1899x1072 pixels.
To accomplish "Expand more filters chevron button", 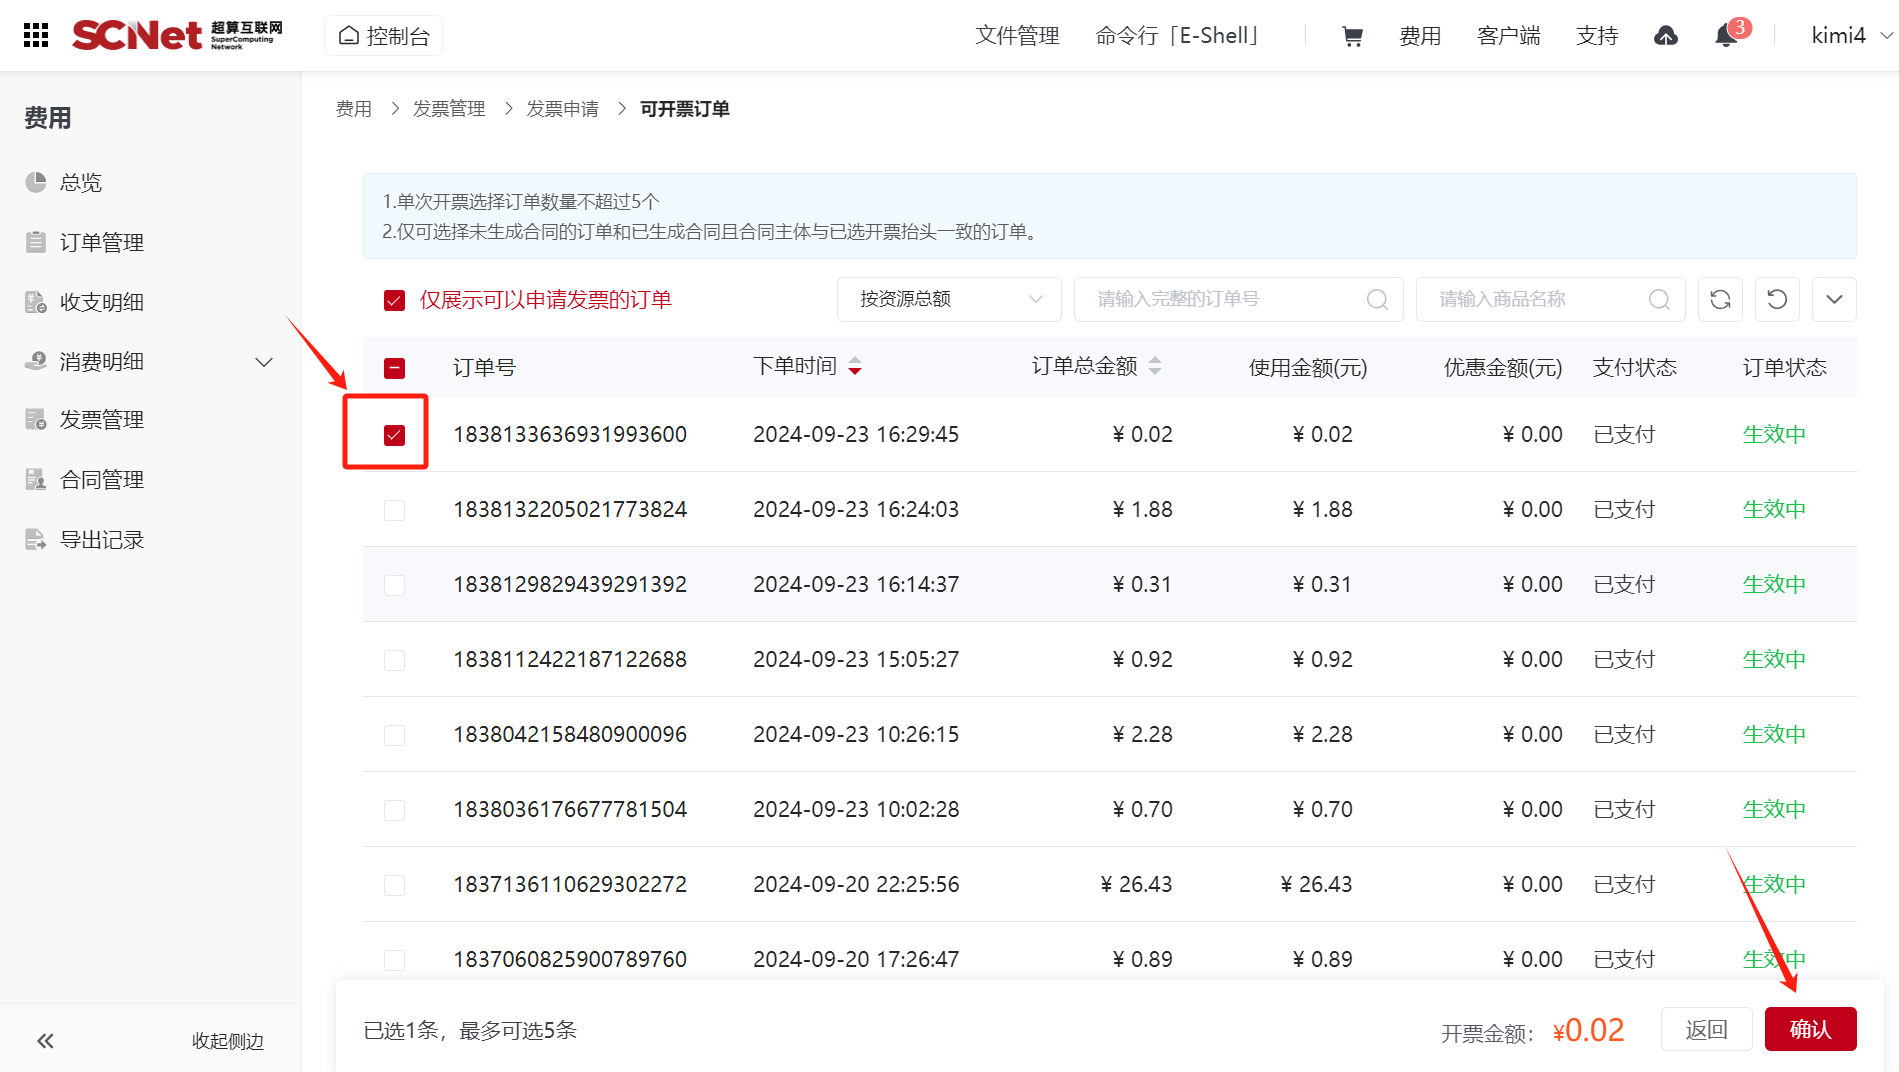I will [1834, 299].
